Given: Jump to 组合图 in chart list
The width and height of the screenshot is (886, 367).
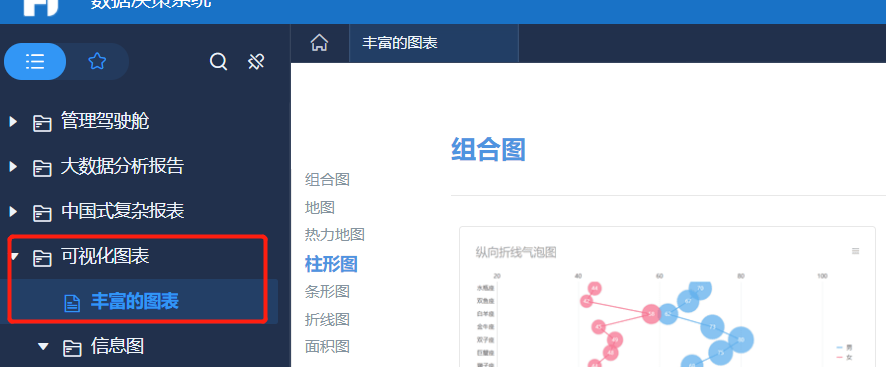Looking at the screenshot, I should [328, 180].
